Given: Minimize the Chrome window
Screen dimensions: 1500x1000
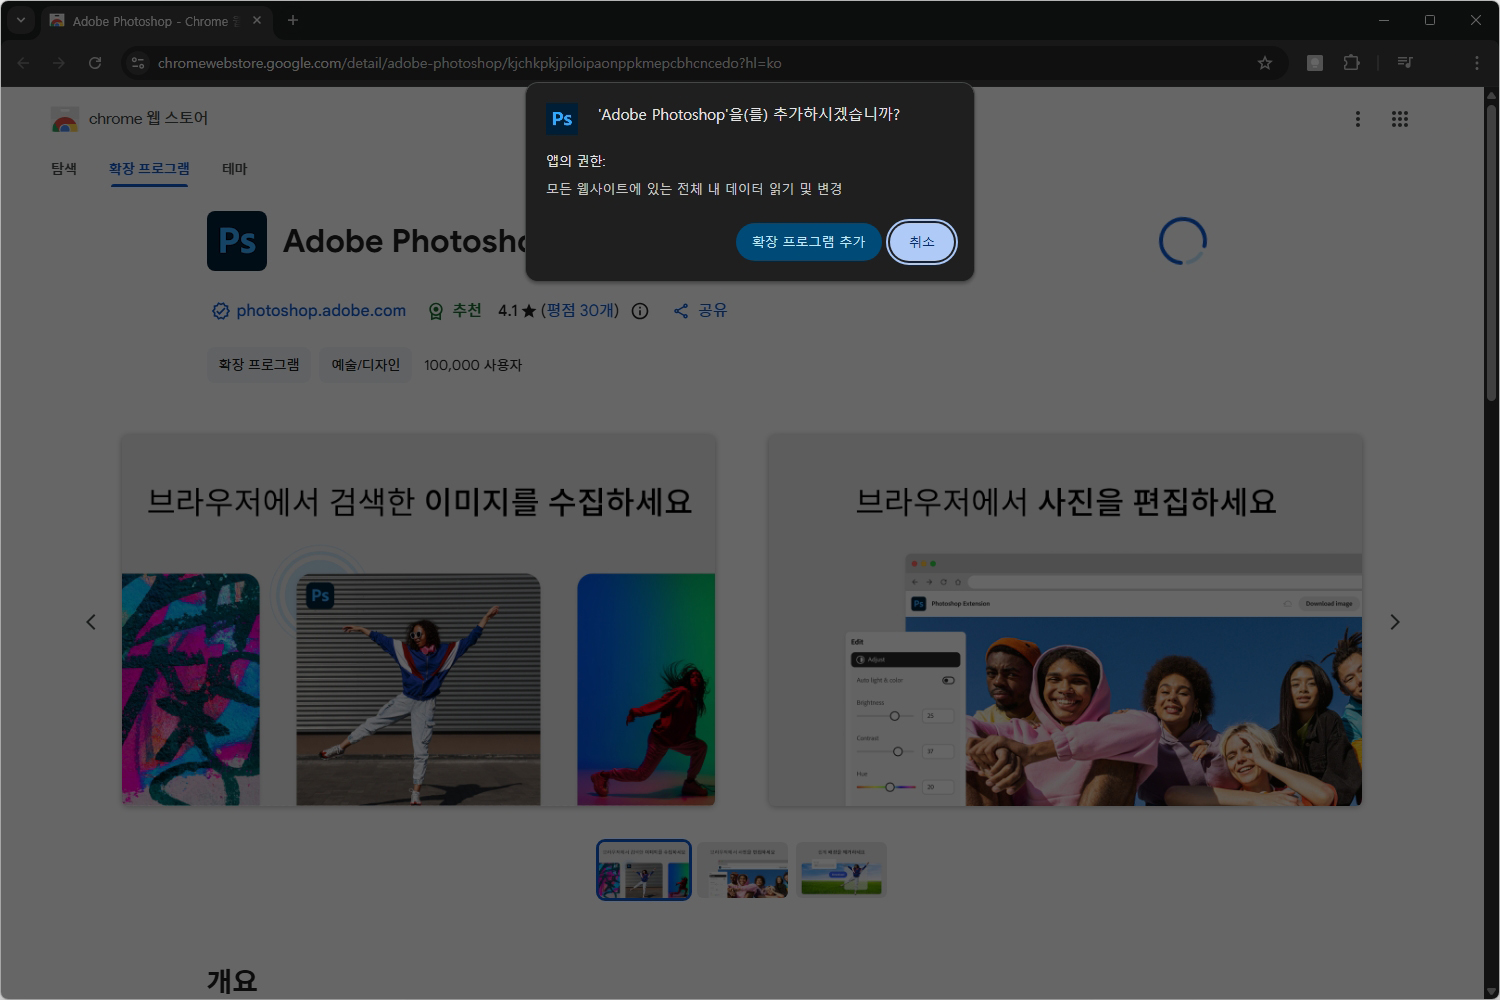Looking at the screenshot, I should point(1384,20).
